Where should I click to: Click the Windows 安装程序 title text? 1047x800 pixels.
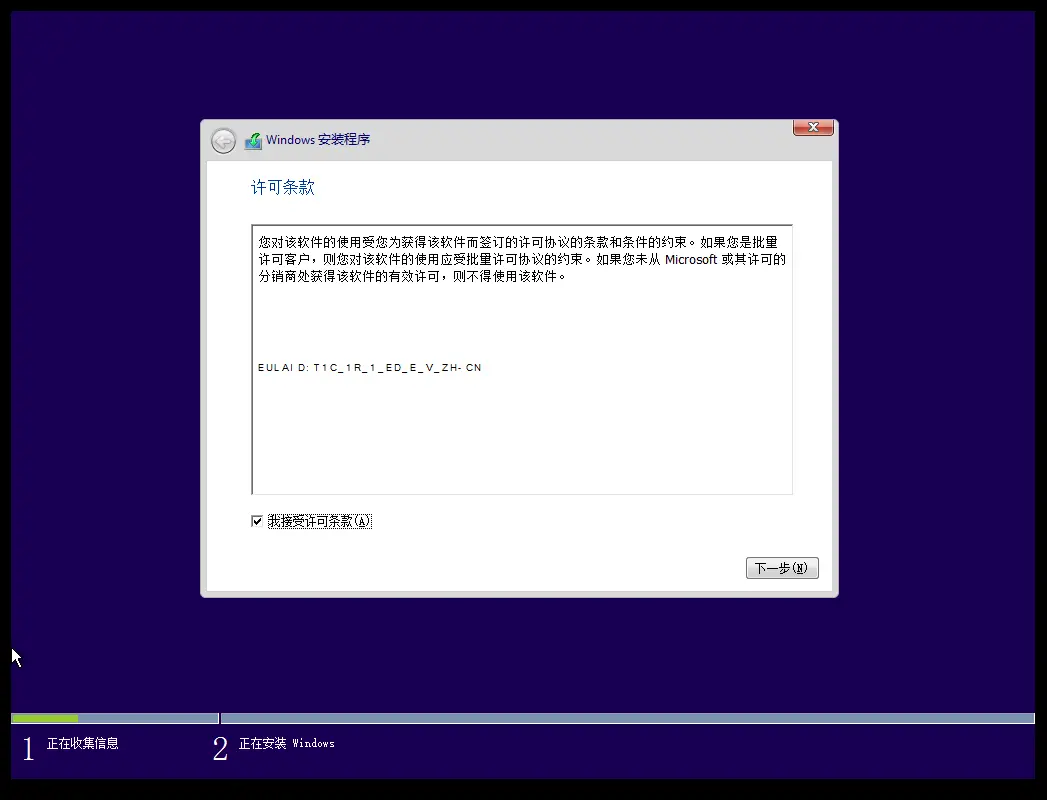[x=318, y=140]
